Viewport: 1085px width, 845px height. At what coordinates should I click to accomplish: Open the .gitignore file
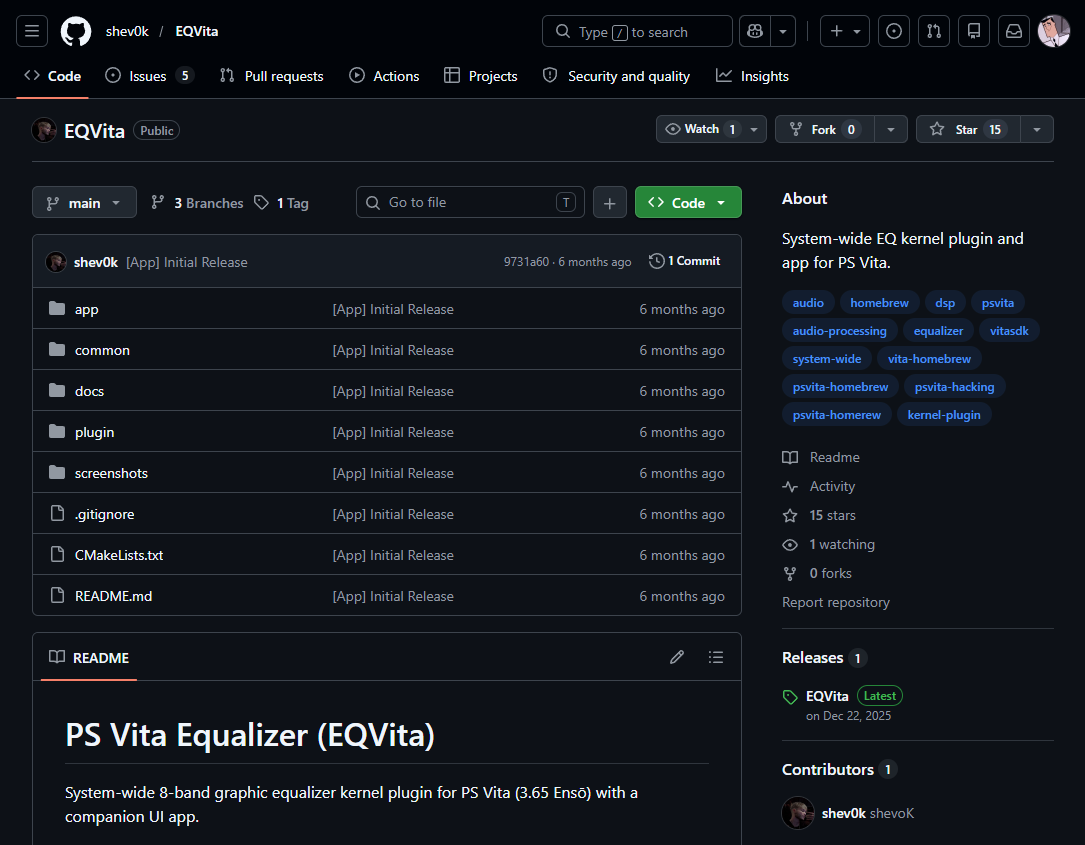click(104, 514)
